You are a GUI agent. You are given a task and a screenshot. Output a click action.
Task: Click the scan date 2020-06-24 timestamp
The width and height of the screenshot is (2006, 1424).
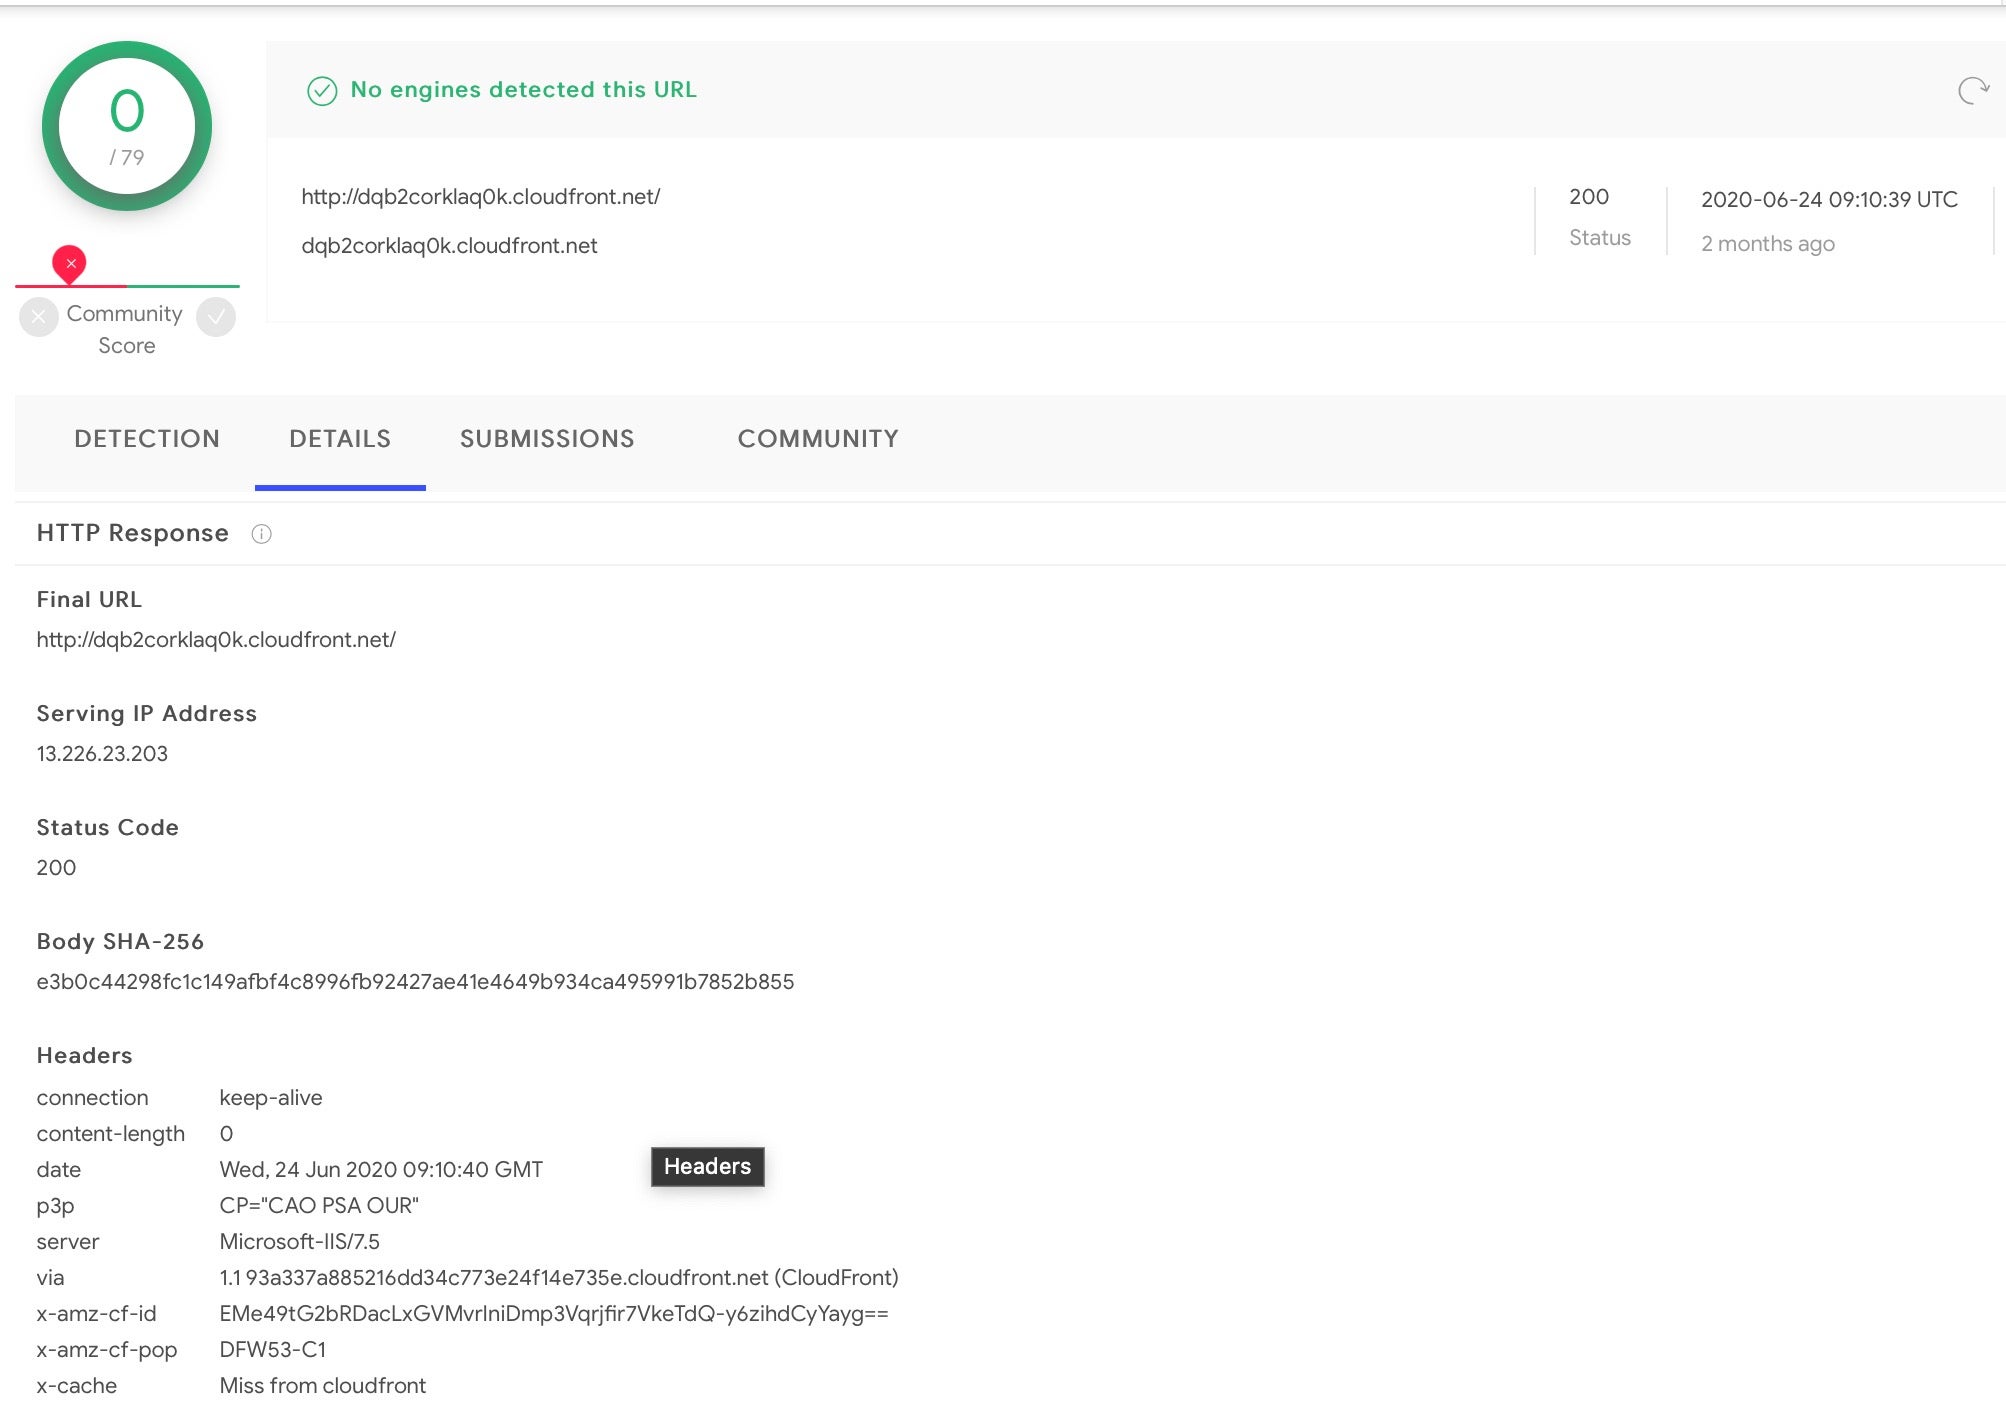pos(1829,200)
